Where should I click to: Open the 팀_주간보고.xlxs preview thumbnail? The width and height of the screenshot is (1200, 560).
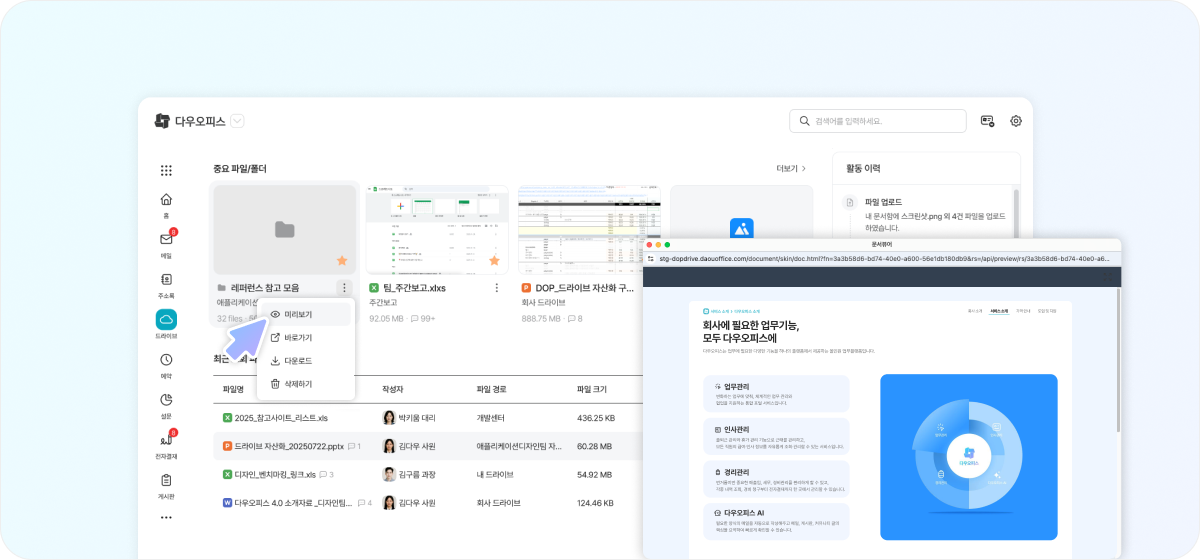tap(437, 229)
